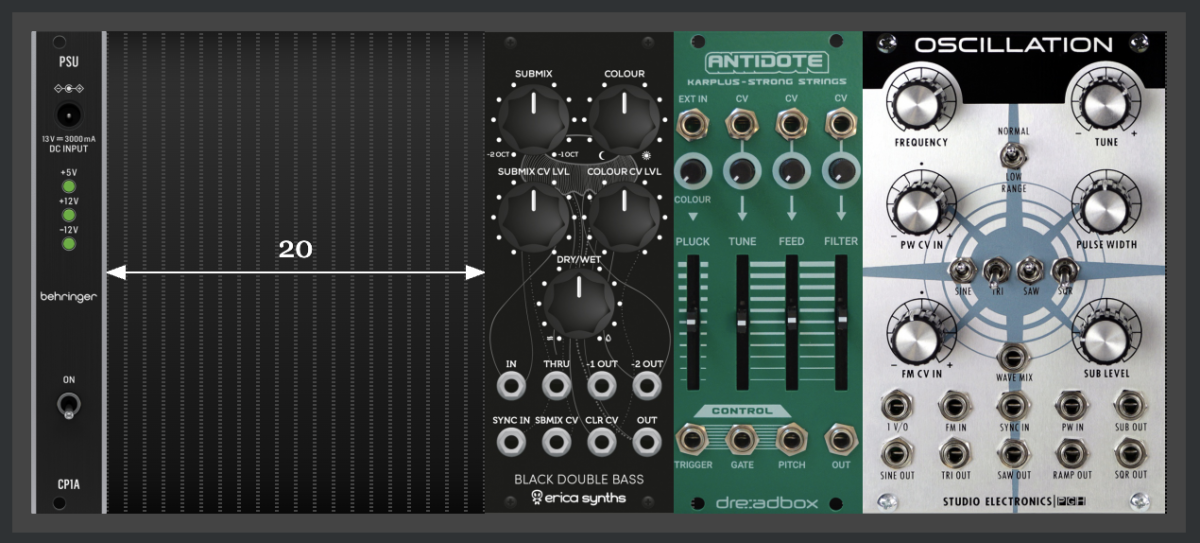
Task: Click the CV amount knob above TUNE
Action: pos(742,170)
